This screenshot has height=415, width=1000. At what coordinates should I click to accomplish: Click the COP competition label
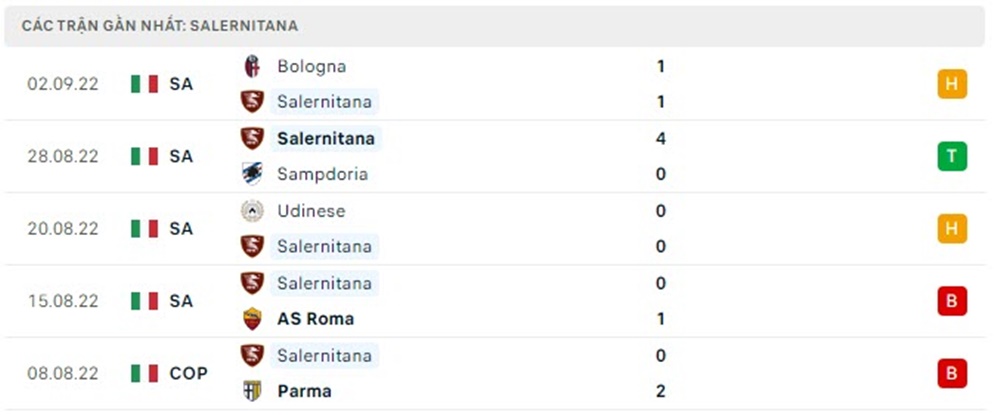click(x=188, y=373)
